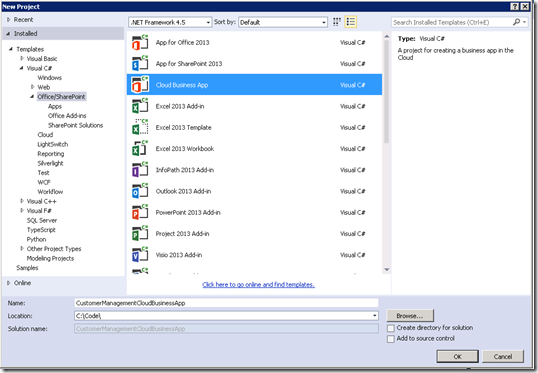Click the App for Office 2013 template icon
The image size is (538, 373).
coord(140,43)
